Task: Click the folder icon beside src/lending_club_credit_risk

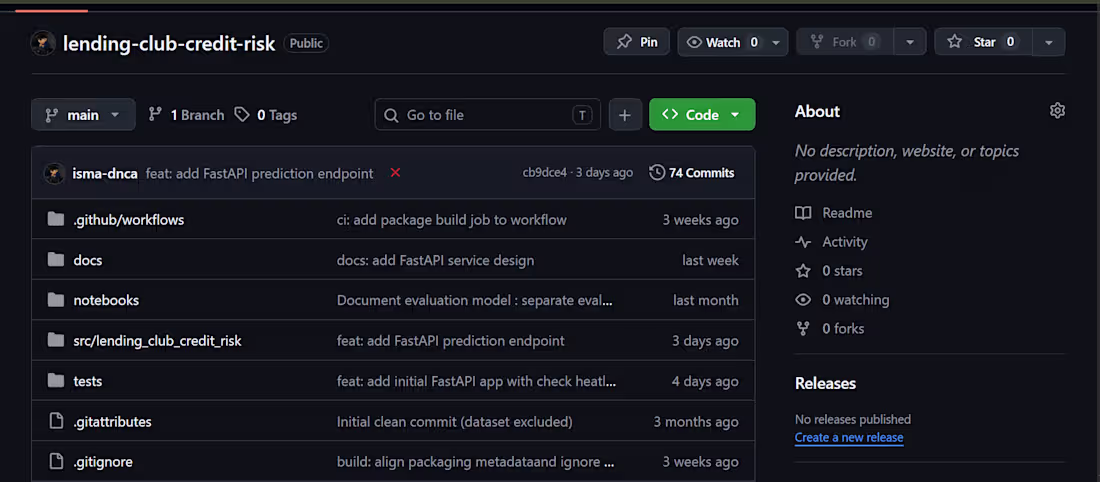Action: click(x=55, y=340)
